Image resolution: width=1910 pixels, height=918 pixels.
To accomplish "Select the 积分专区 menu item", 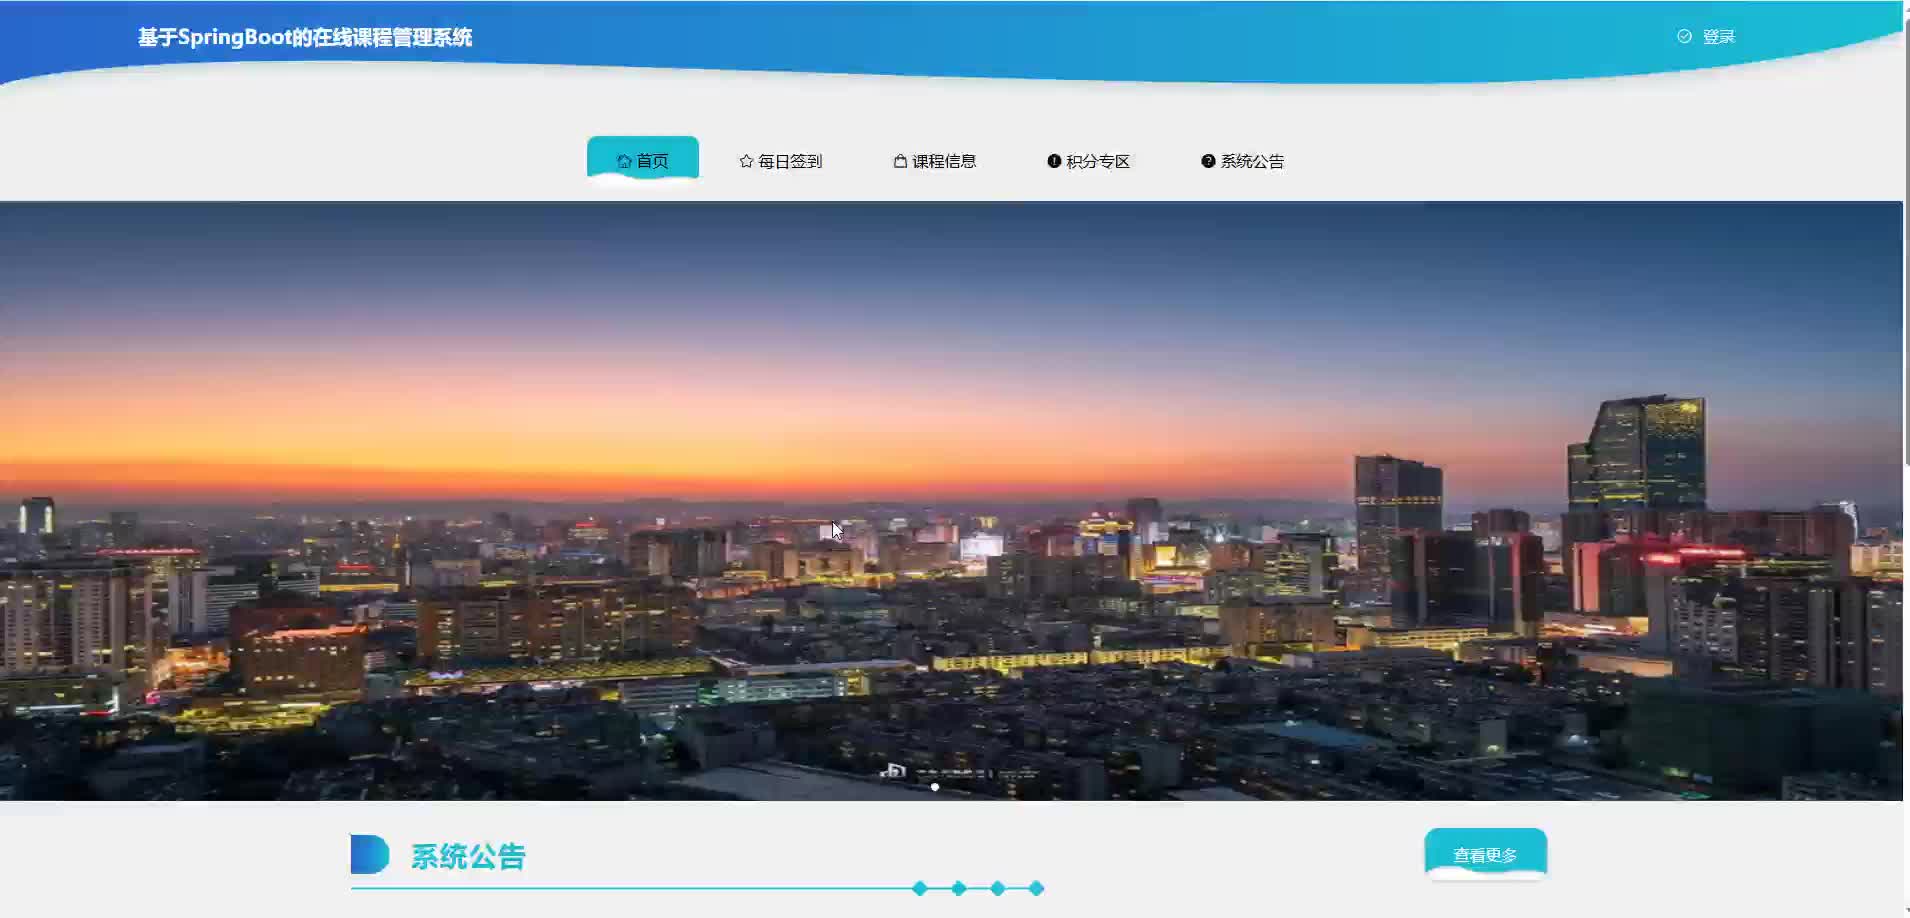I will [x=1089, y=161].
